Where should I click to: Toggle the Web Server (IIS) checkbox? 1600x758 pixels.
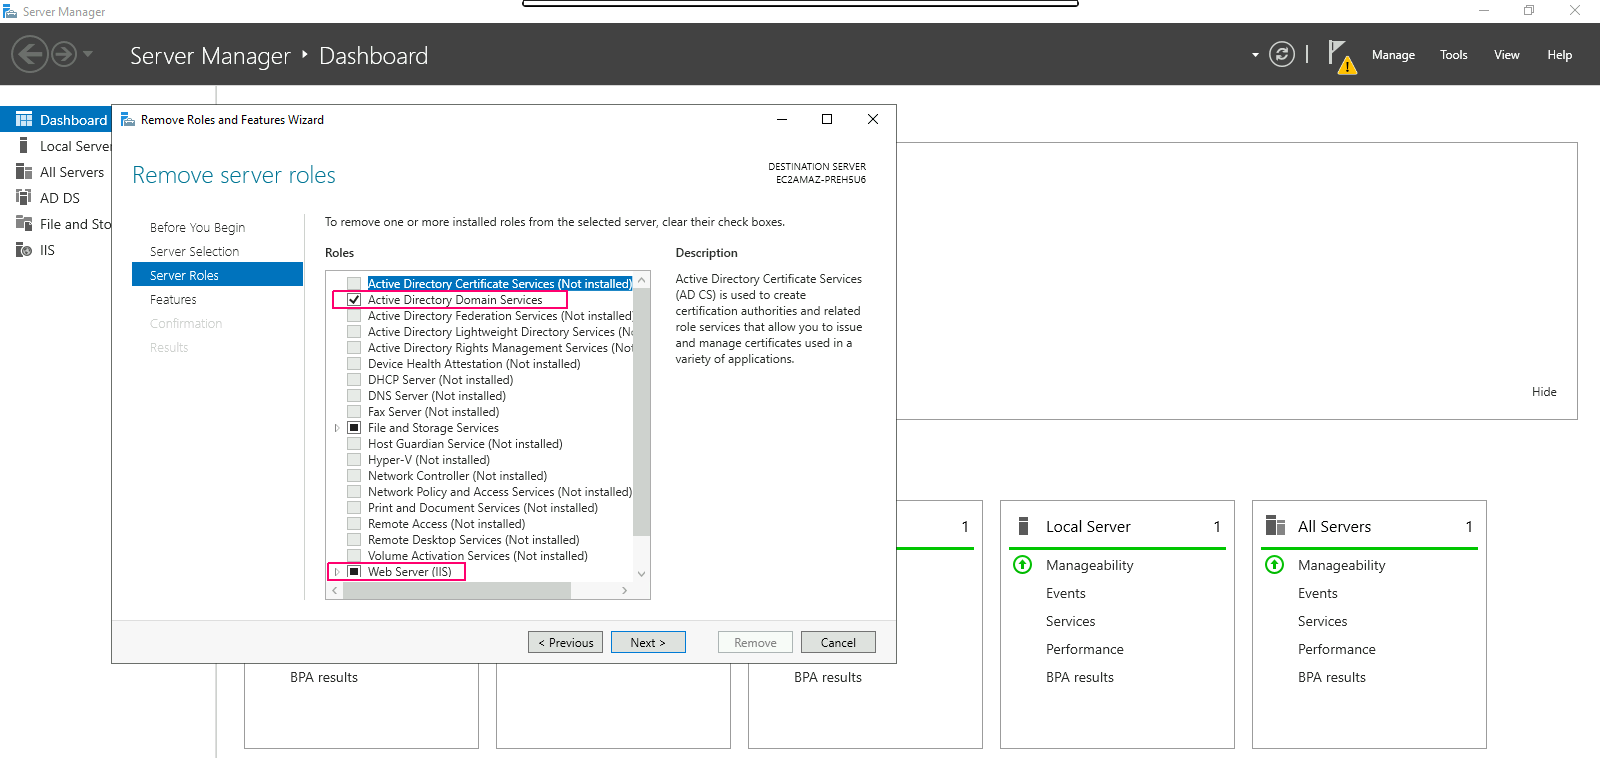click(354, 571)
